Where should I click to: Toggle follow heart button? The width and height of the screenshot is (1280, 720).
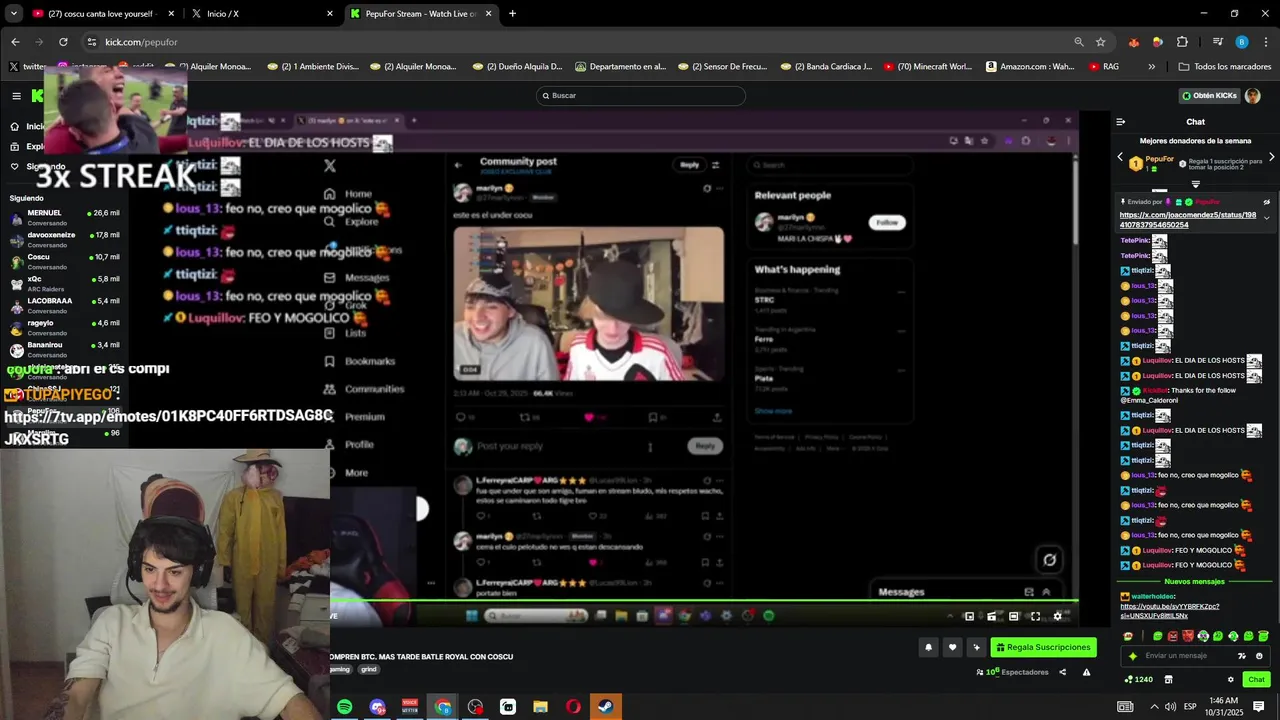point(952,647)
